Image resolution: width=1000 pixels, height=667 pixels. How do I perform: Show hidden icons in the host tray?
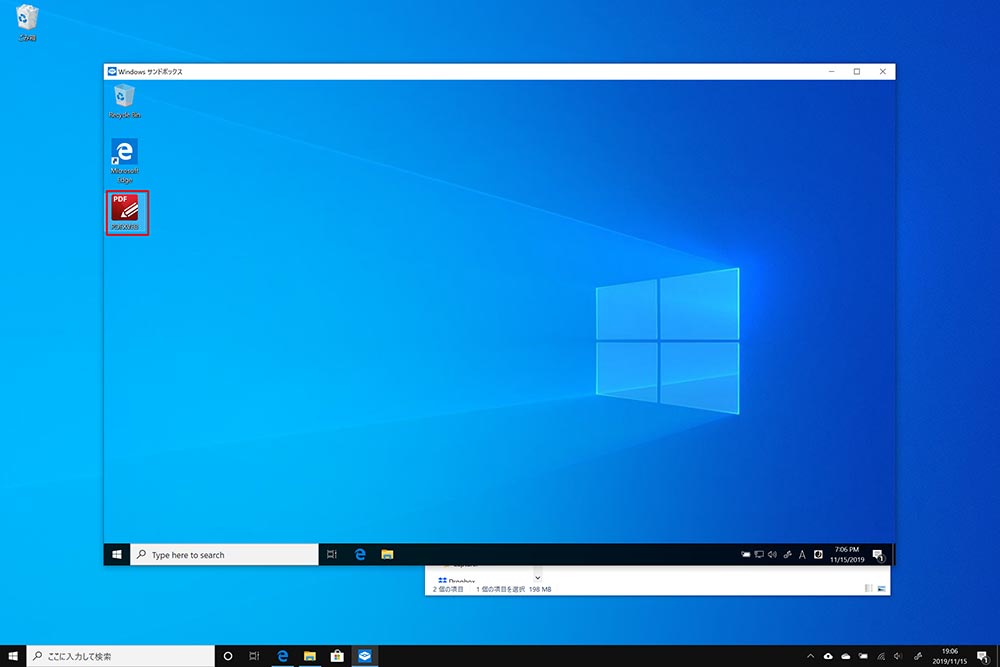[811, 656]
